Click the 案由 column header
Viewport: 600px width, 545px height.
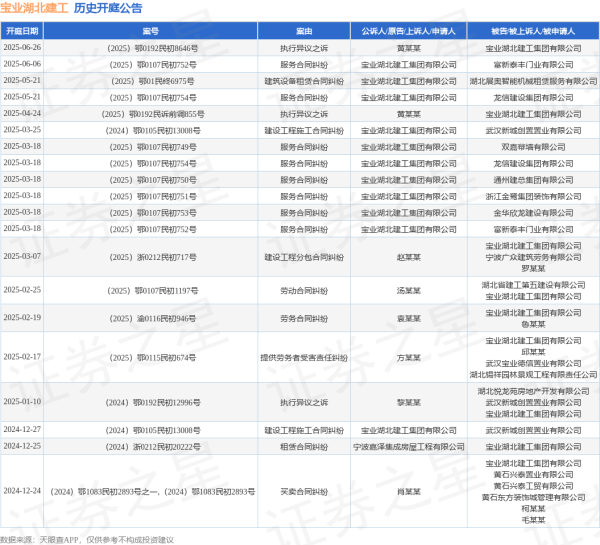click(x=304, y=31)
